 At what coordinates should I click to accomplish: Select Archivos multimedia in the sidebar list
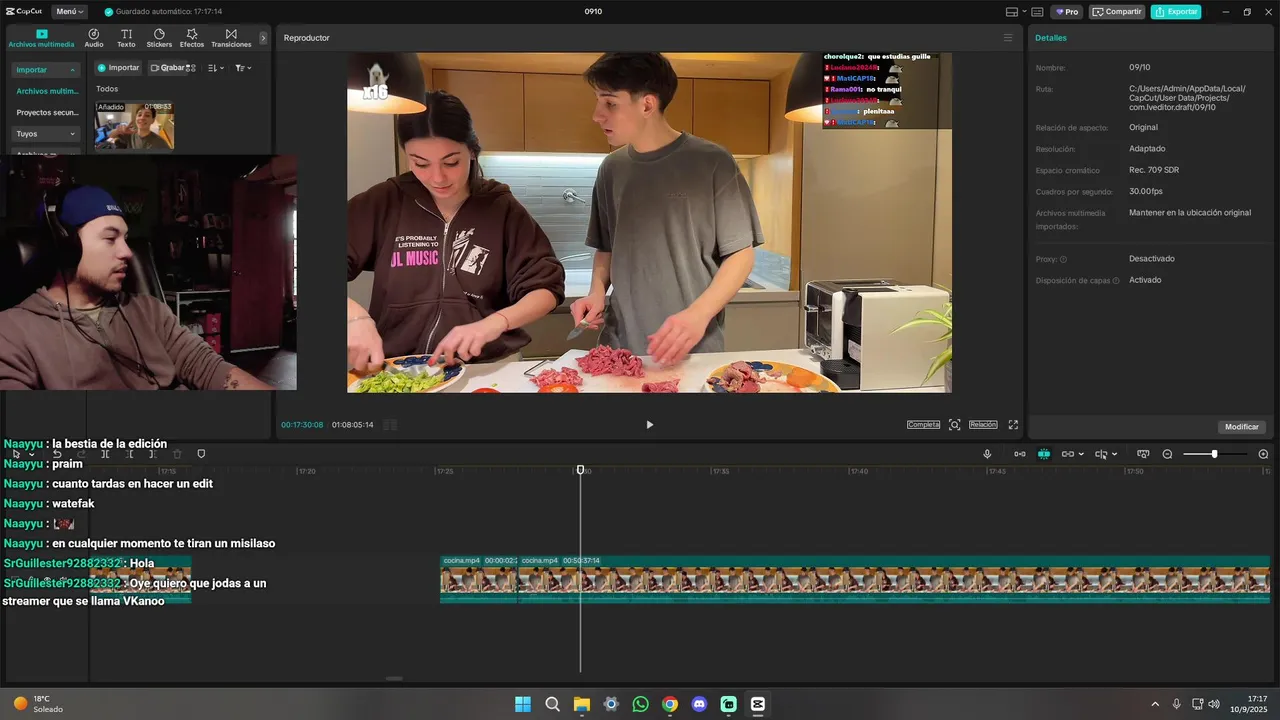coord(46,91)
